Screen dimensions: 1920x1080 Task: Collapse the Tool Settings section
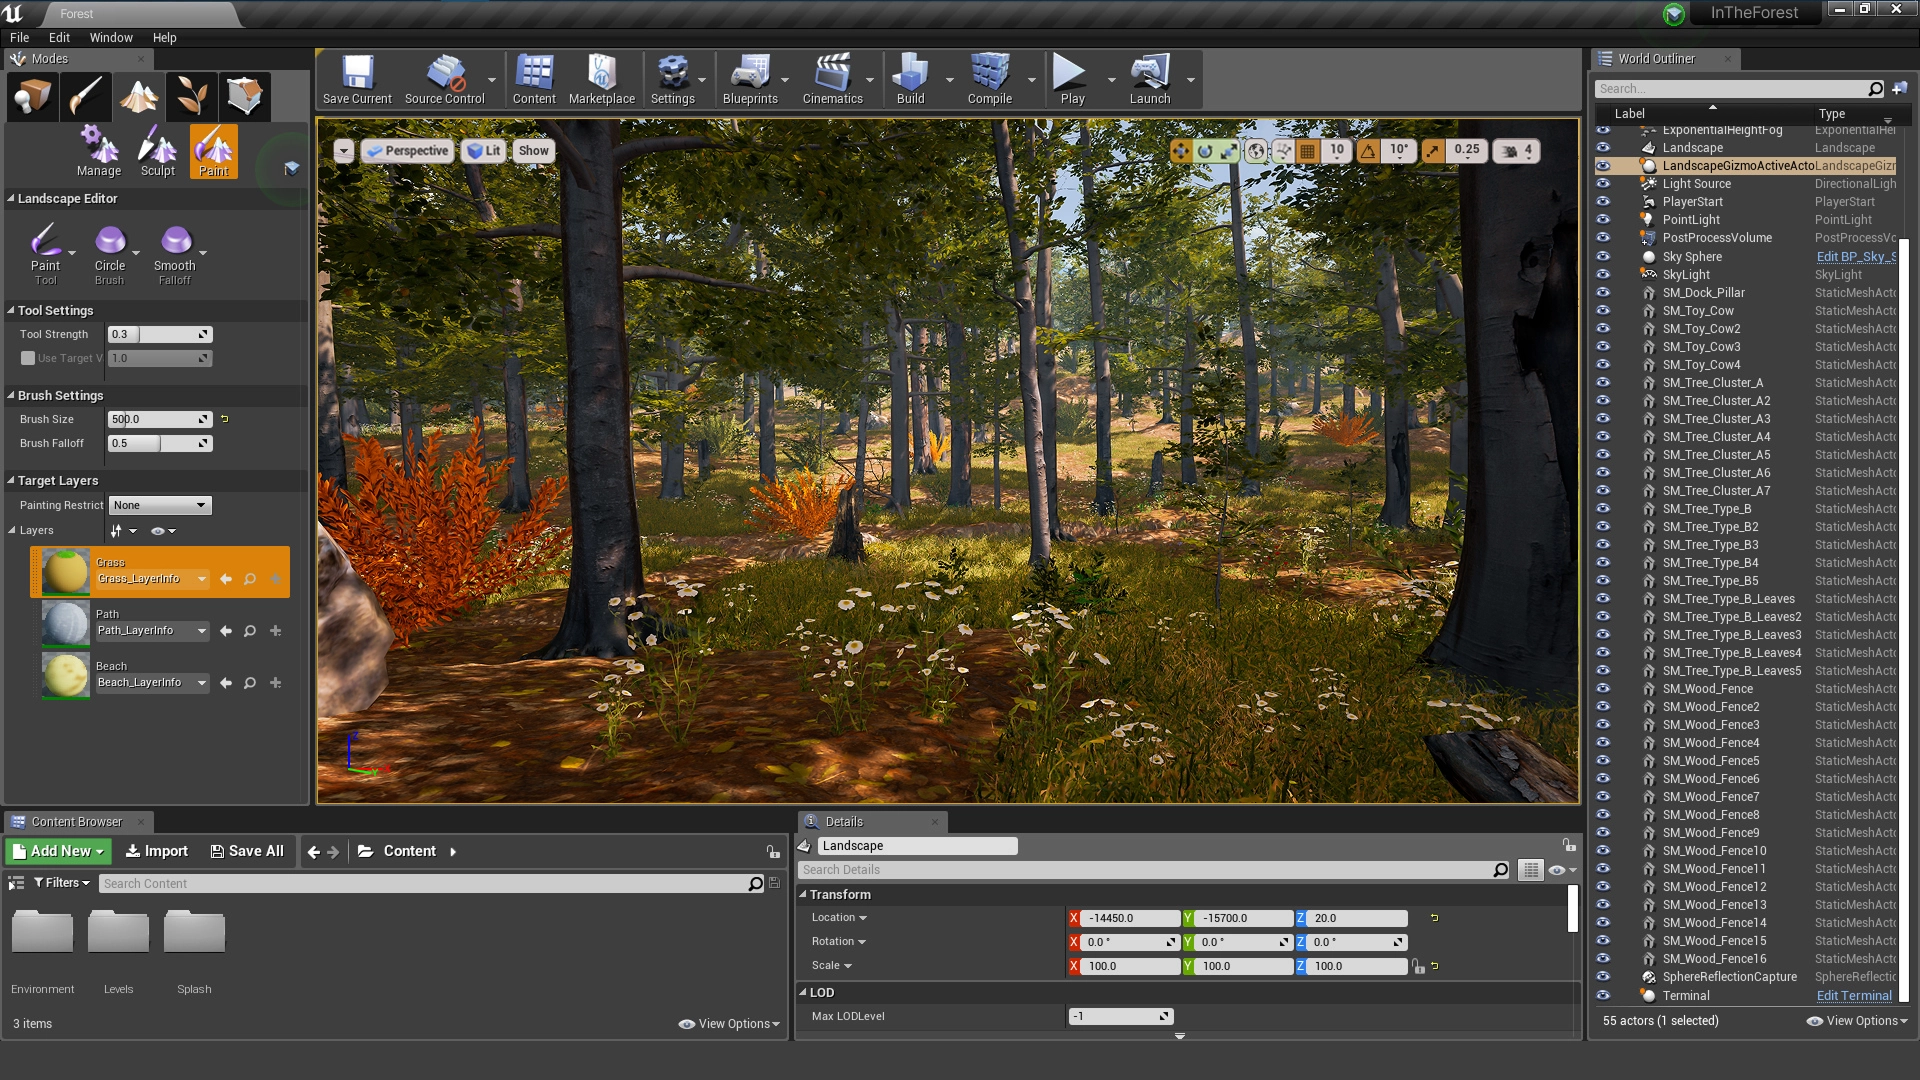click(11, 311)
